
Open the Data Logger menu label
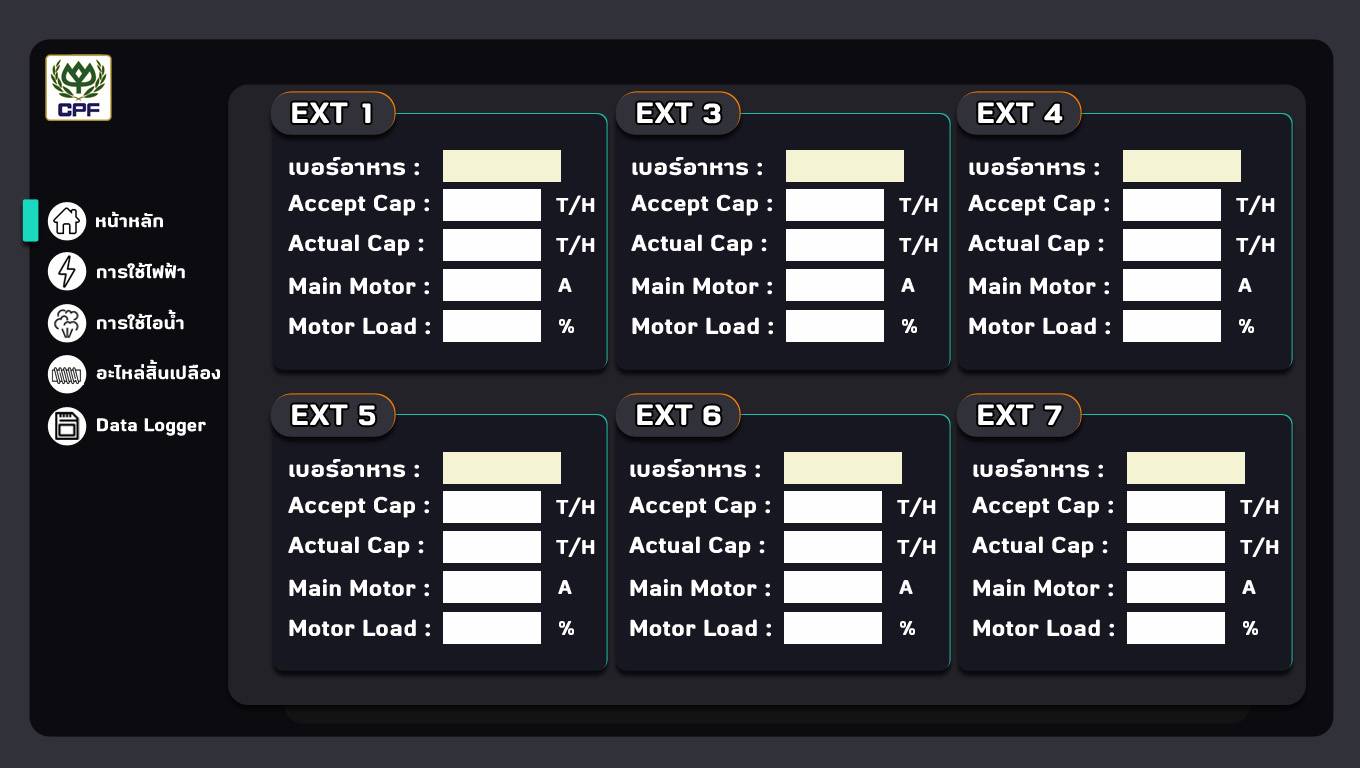tap(151, 425)
